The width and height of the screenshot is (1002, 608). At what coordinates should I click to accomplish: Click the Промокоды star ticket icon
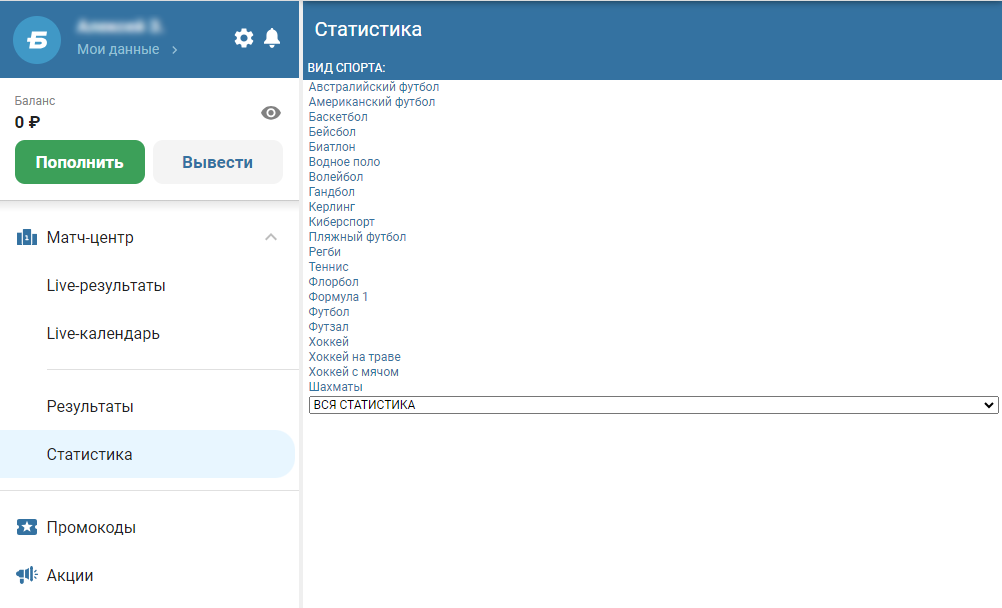(26, 527)
